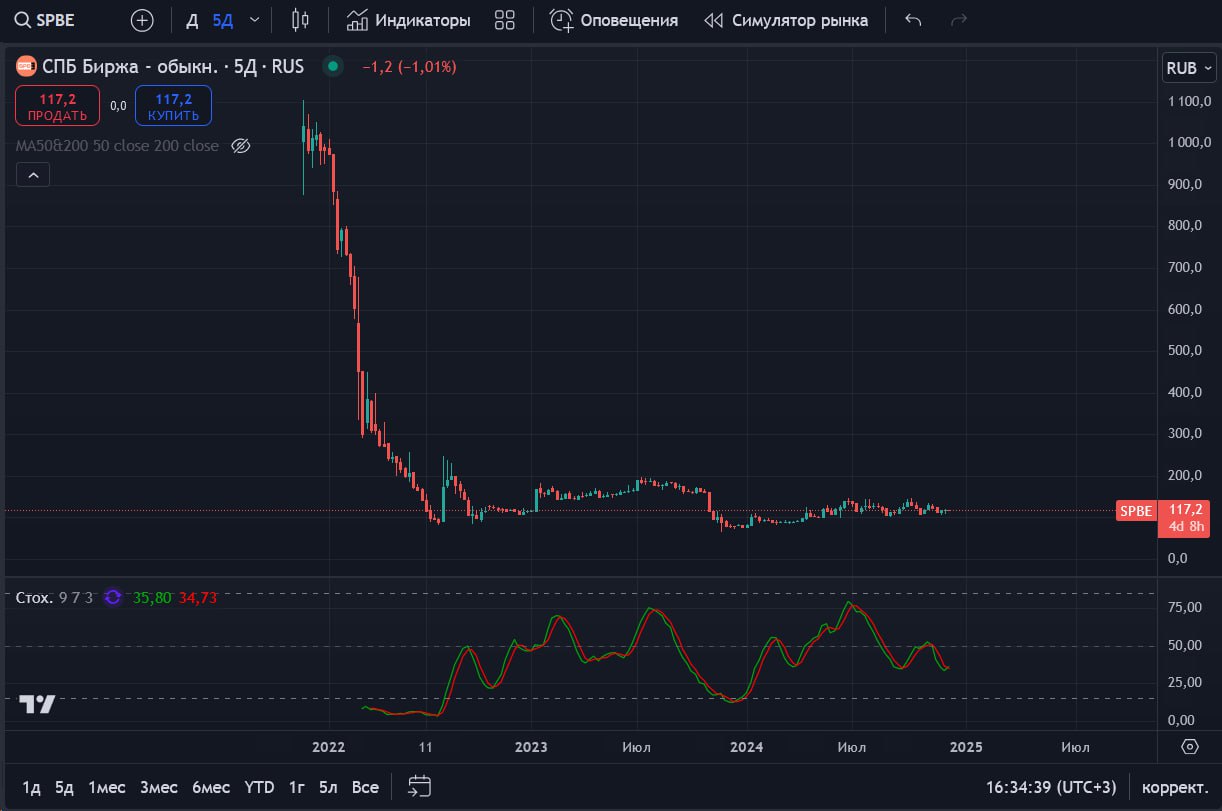
Task: Set time range to 5д
Action: point(64,787)
